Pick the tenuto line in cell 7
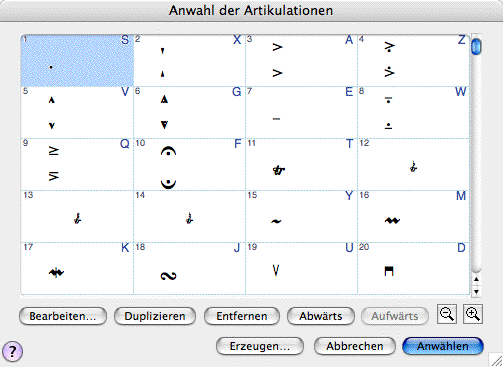Screen dimensions: 503x367 301,113
